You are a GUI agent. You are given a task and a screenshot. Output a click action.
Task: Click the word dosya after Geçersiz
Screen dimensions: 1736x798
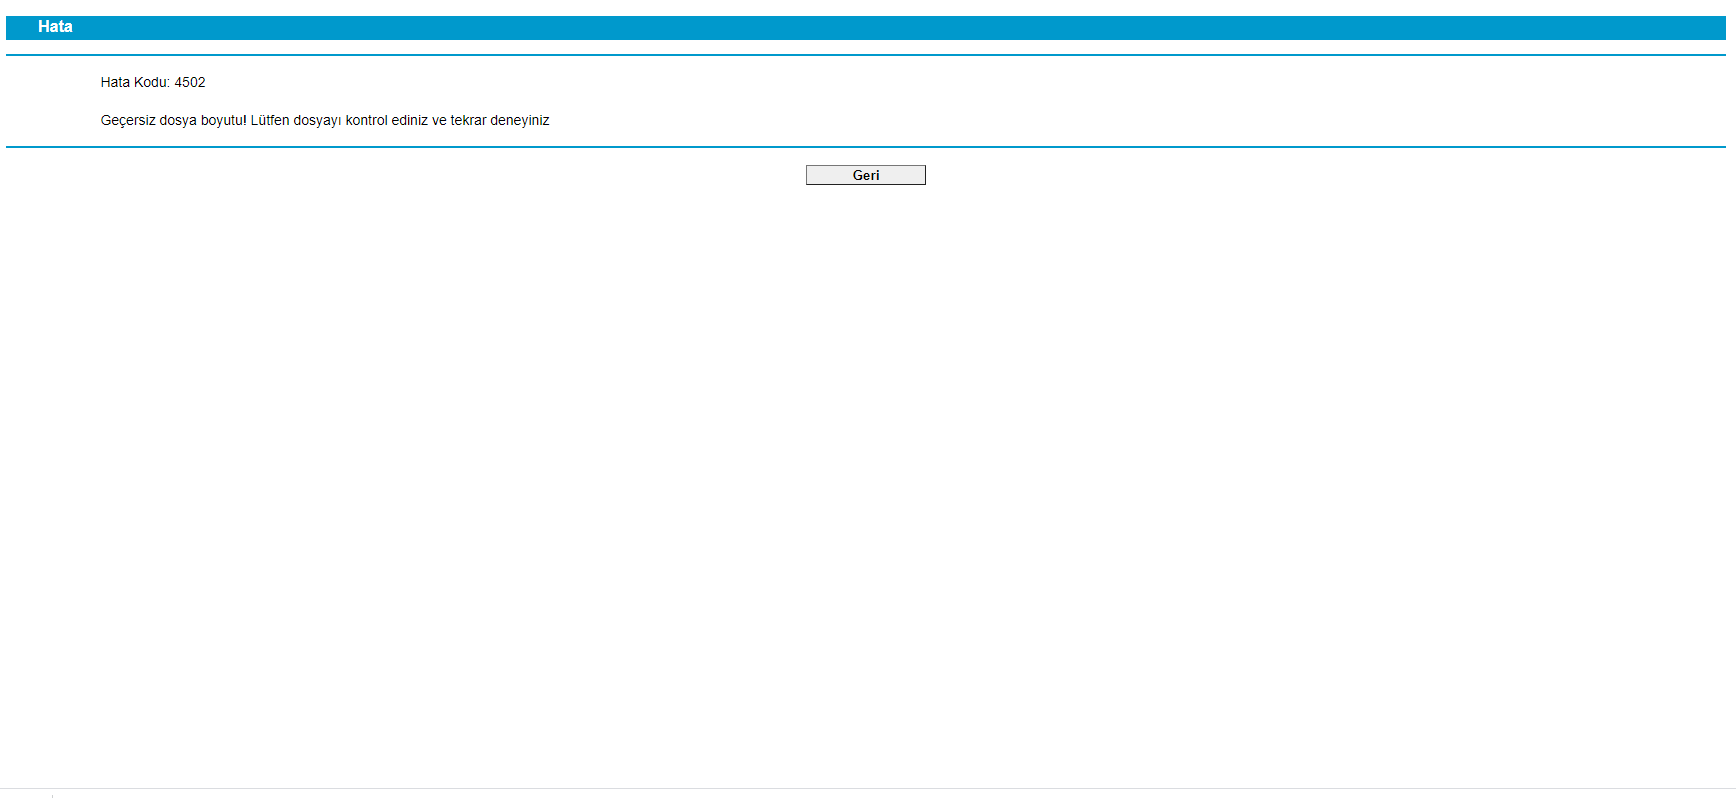click(x=178, y=121)
